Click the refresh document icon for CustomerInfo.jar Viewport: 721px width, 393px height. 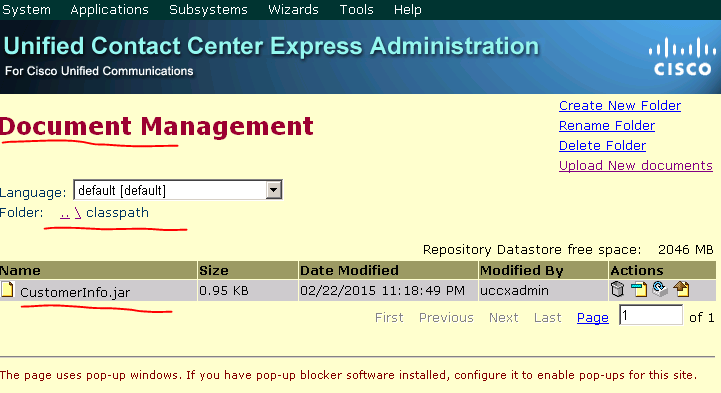click(x=660, y=289)
